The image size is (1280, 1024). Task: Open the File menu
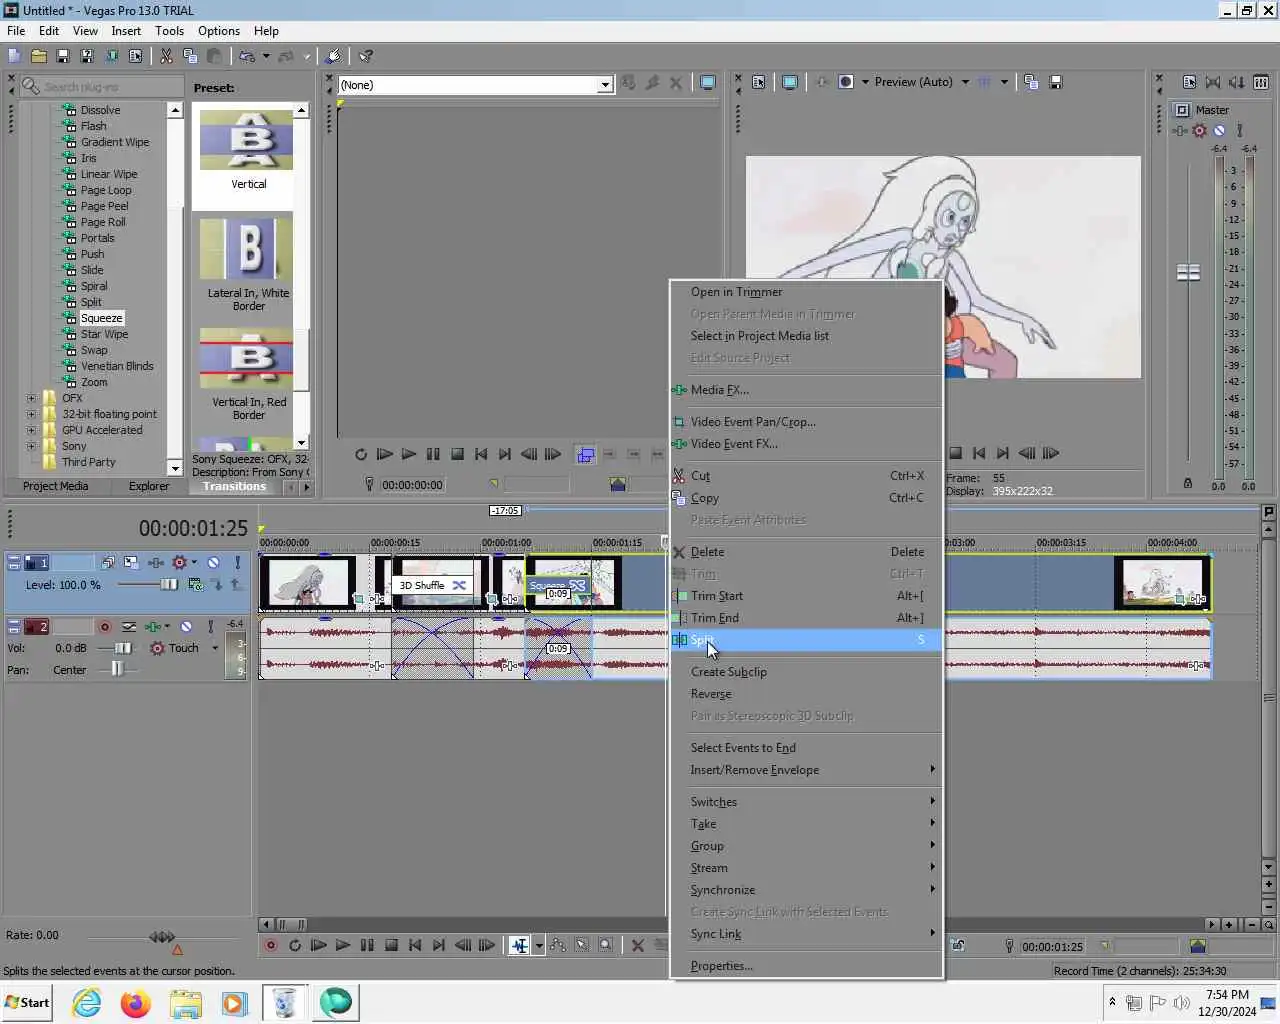point(16,31)
